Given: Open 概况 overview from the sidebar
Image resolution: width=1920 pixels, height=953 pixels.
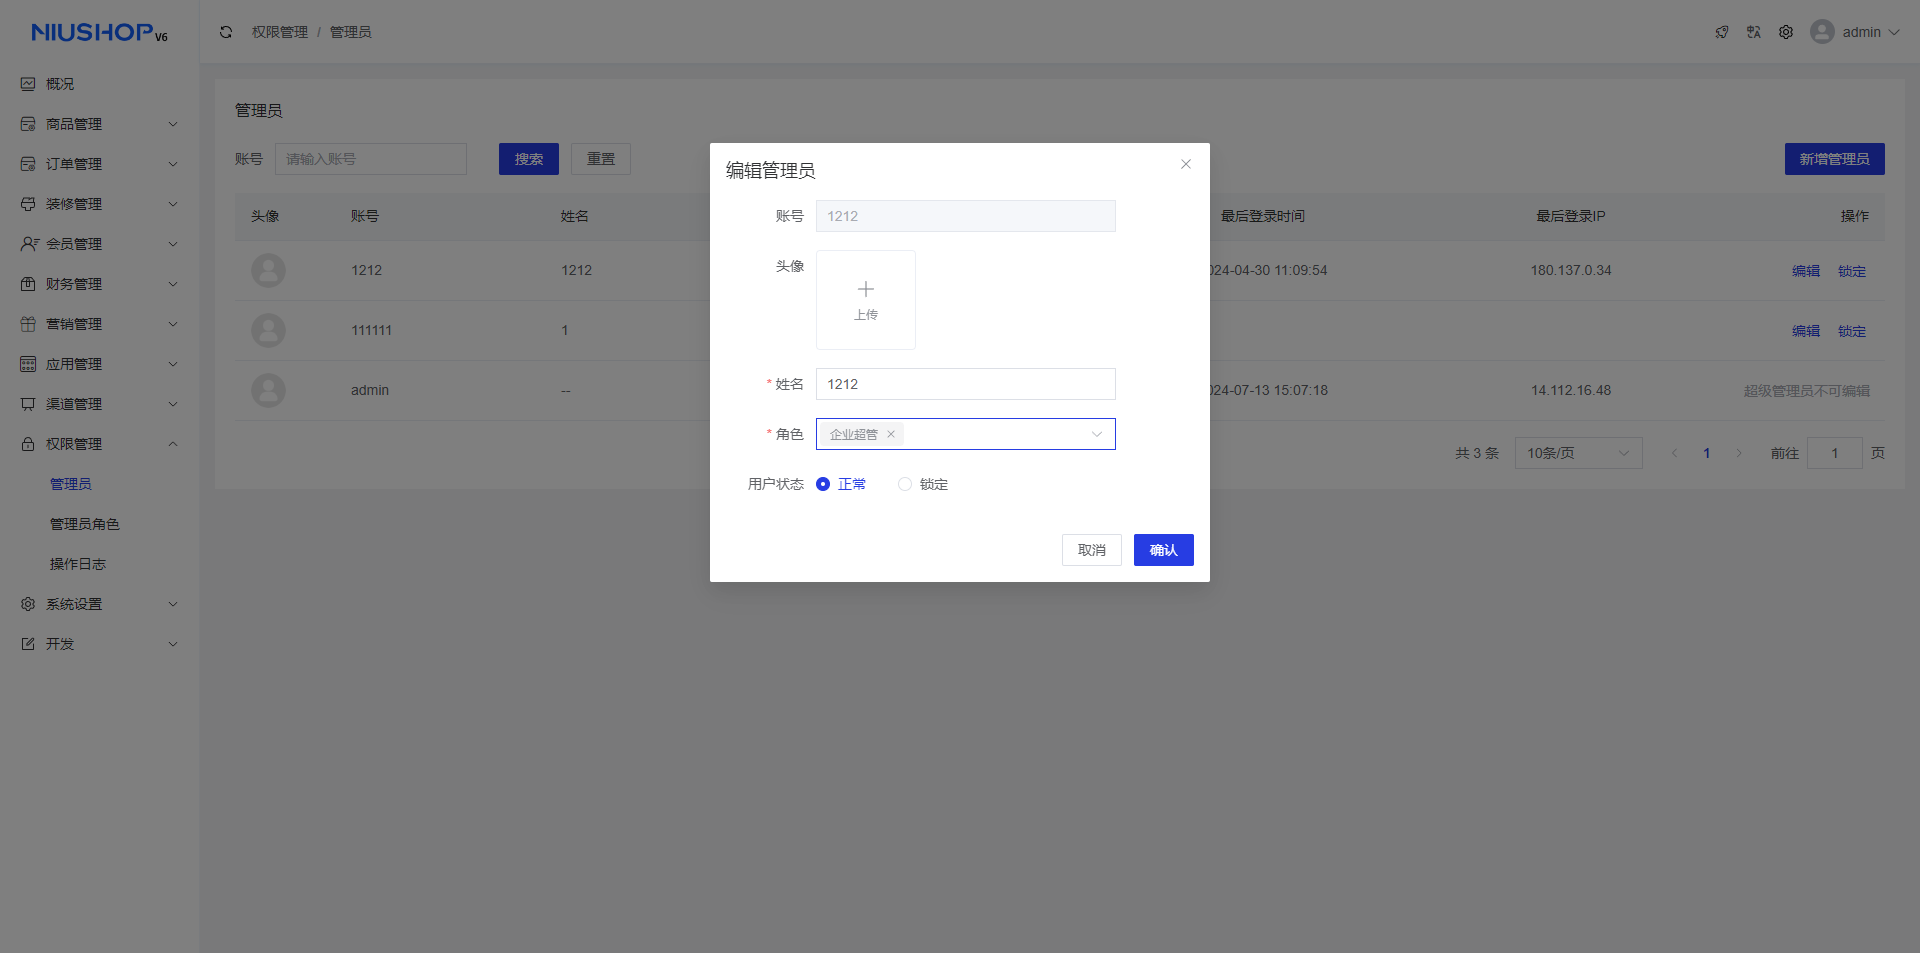Looking at the screenshot, I should point(60,84).
